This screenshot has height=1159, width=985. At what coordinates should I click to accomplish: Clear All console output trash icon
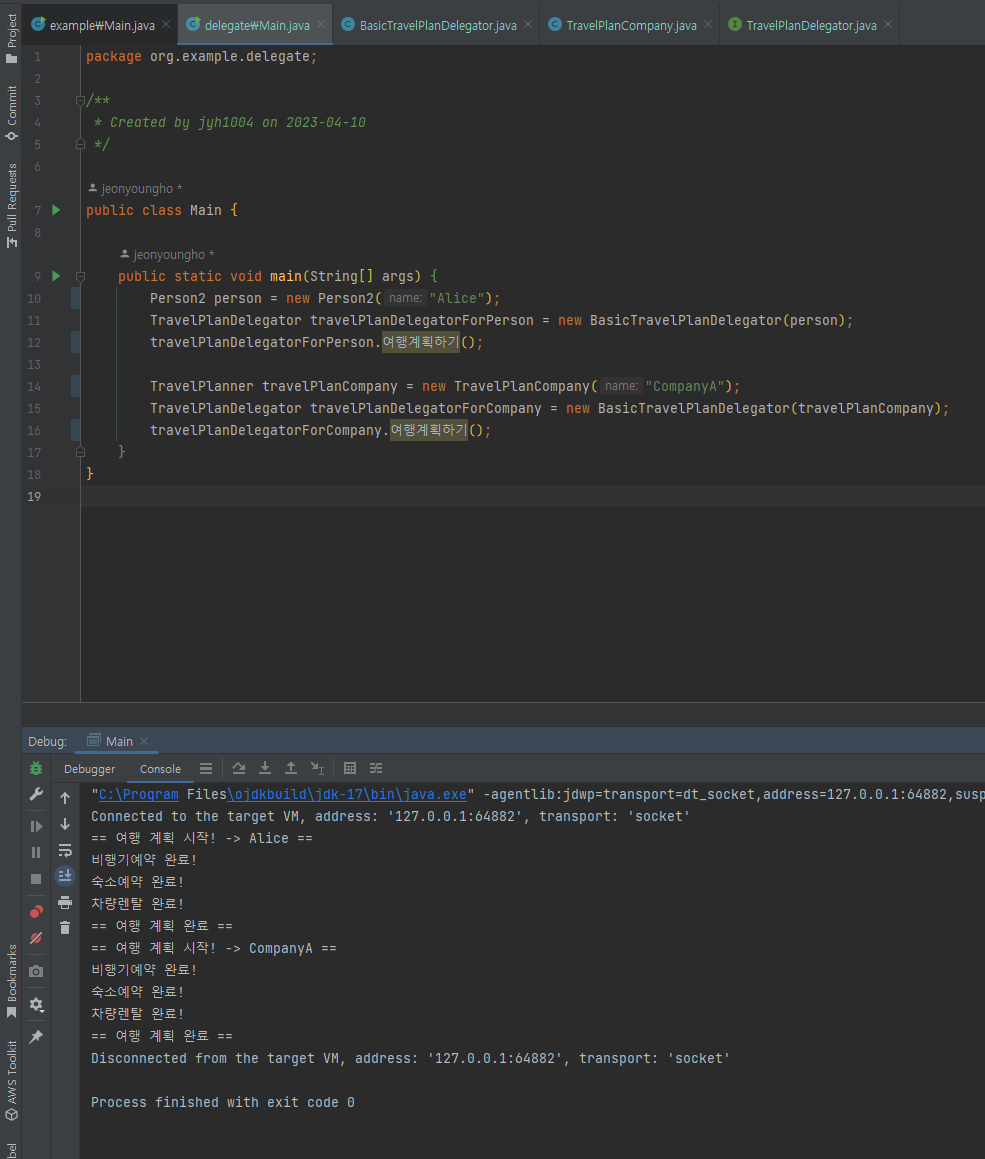point(65,928)
